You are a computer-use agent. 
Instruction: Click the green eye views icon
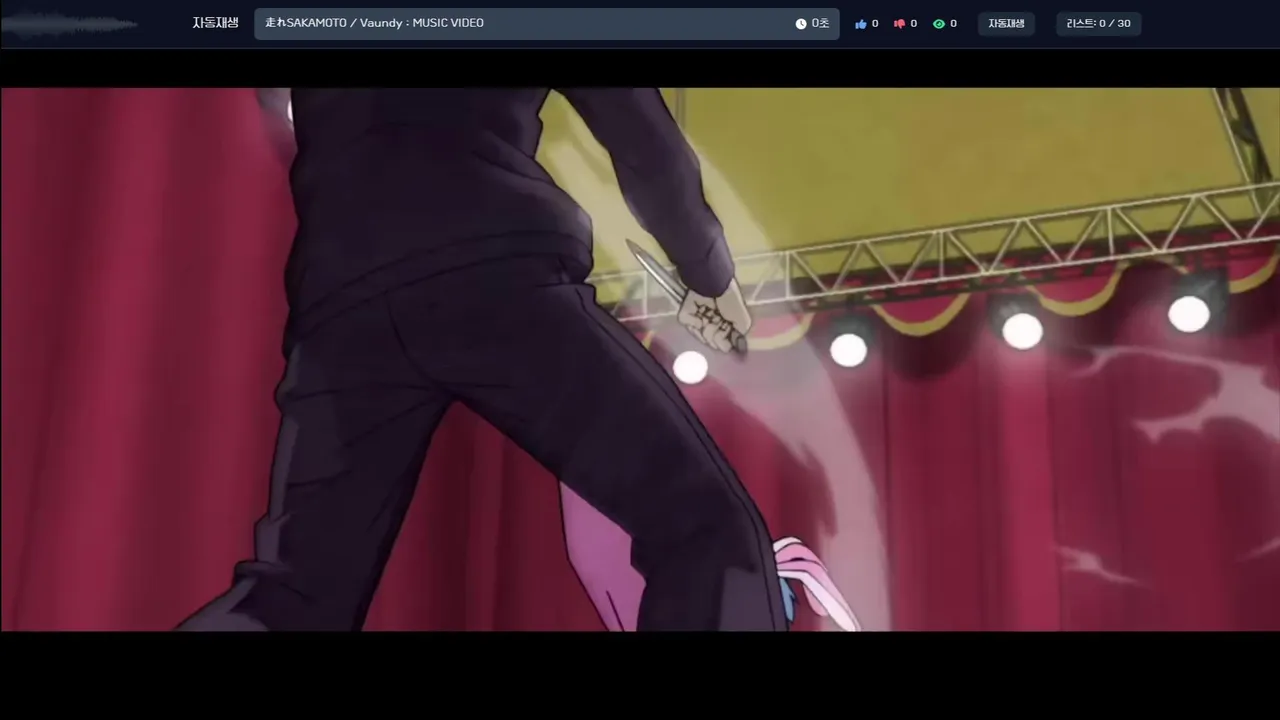pyautogui.click(x=939, y=24)
